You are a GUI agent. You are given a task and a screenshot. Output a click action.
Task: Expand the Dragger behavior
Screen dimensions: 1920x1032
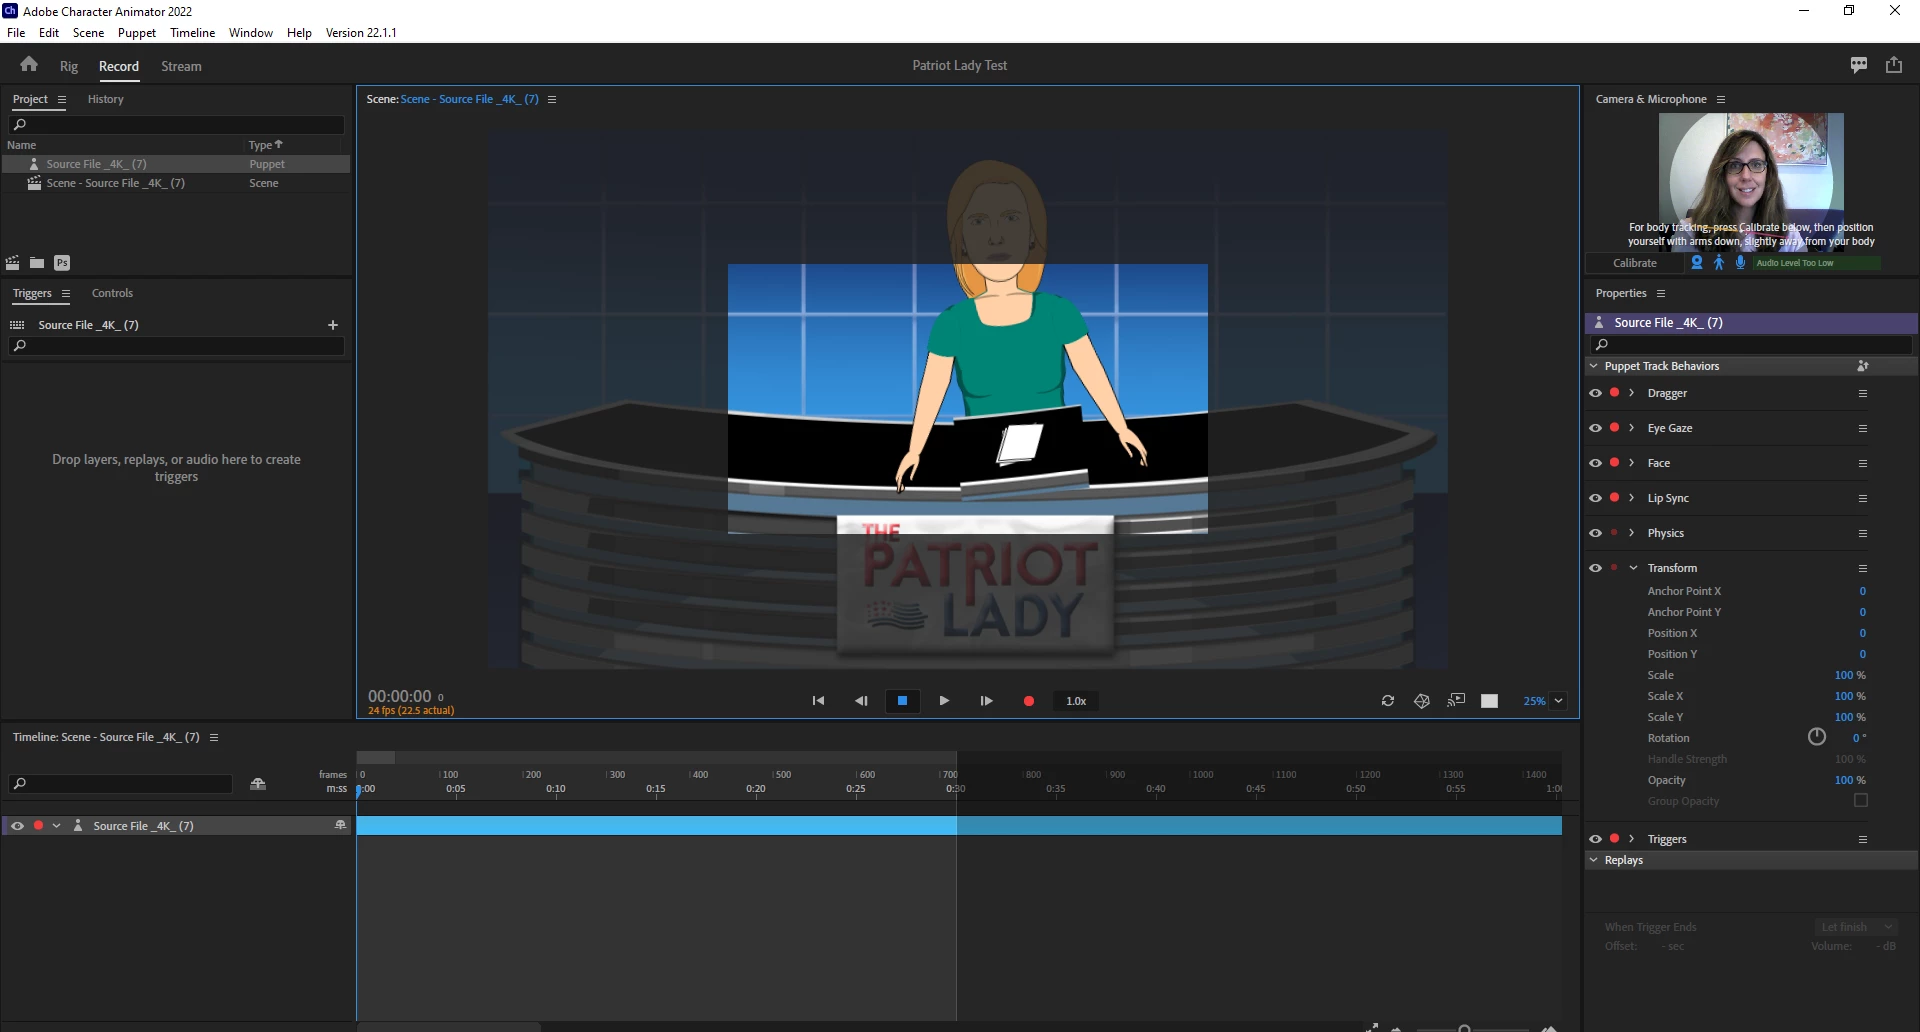click(x=1631, y=393)
